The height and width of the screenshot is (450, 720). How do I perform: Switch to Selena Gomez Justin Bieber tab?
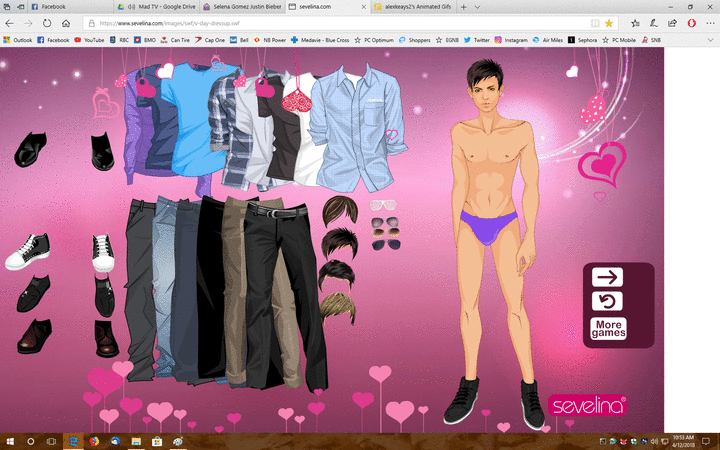point(242,6)
